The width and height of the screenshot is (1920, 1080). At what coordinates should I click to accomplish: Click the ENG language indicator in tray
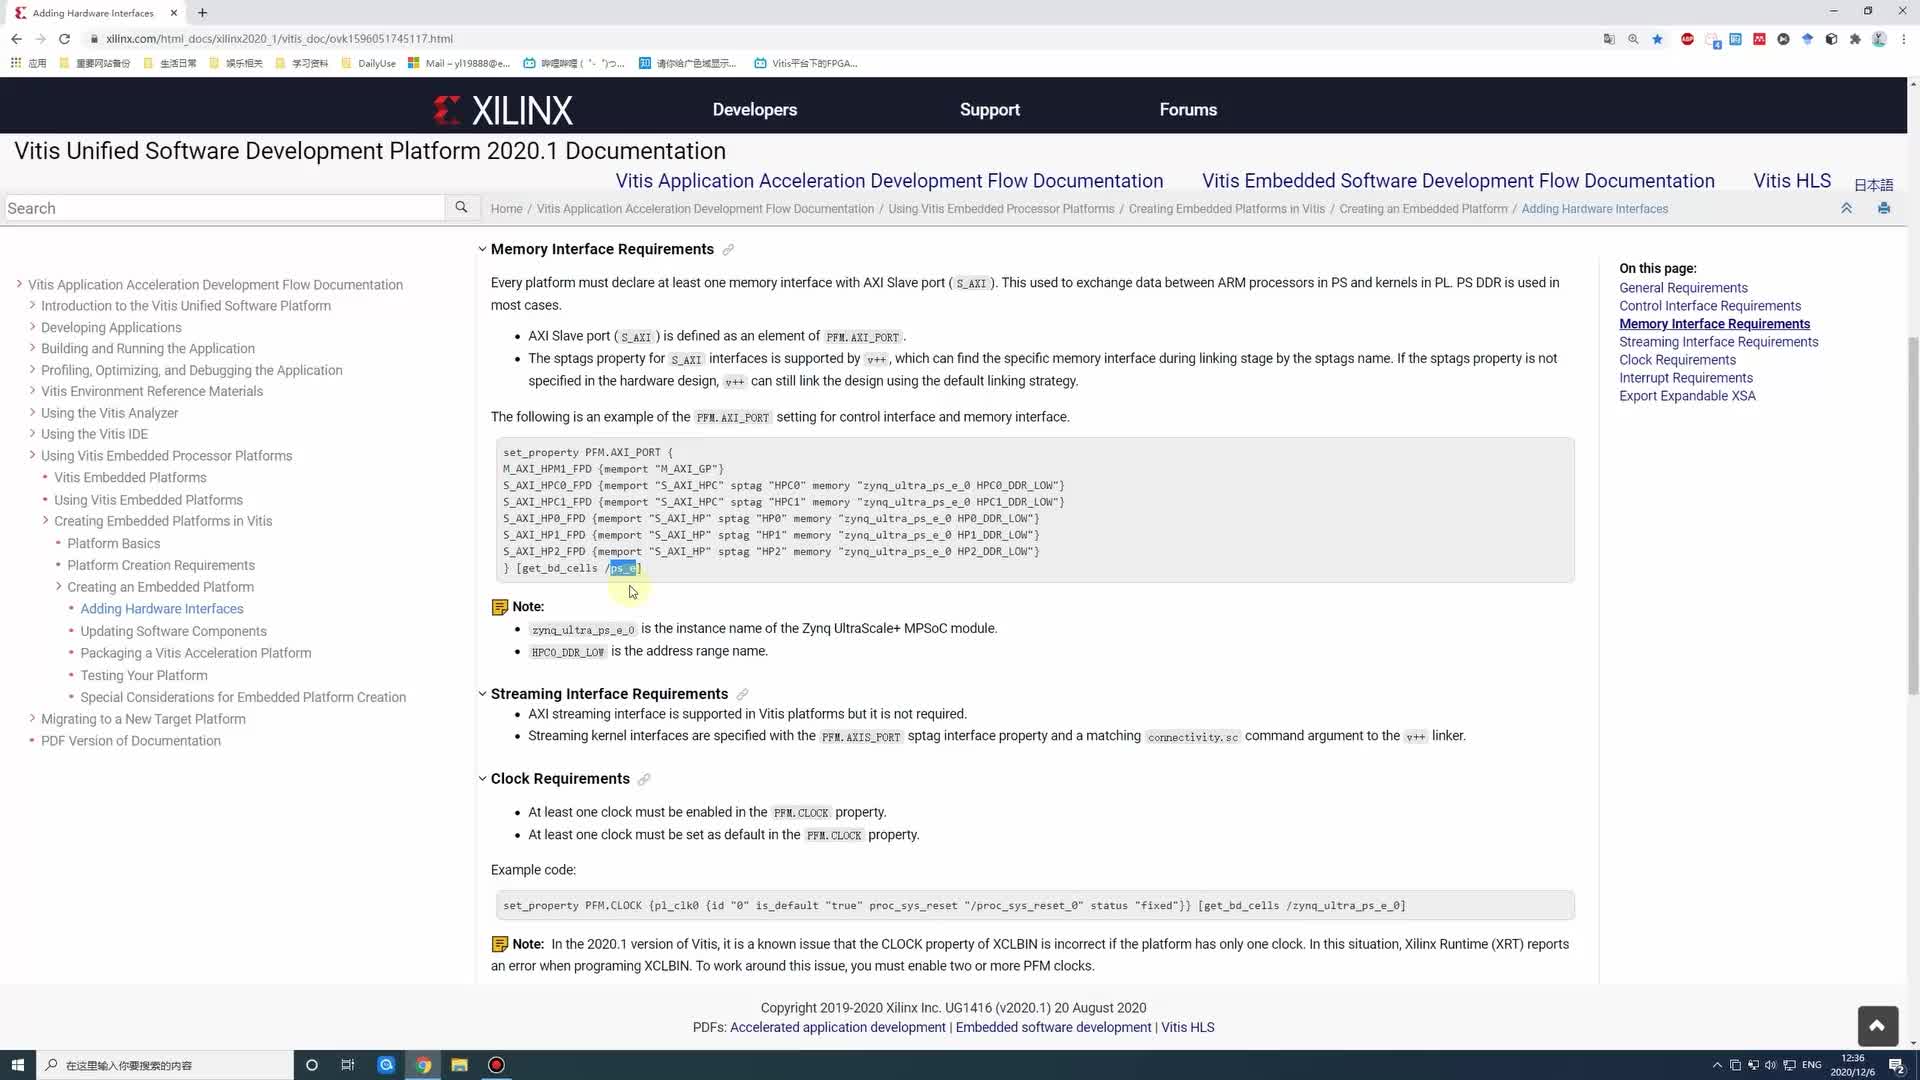tap(1811, 1065)
